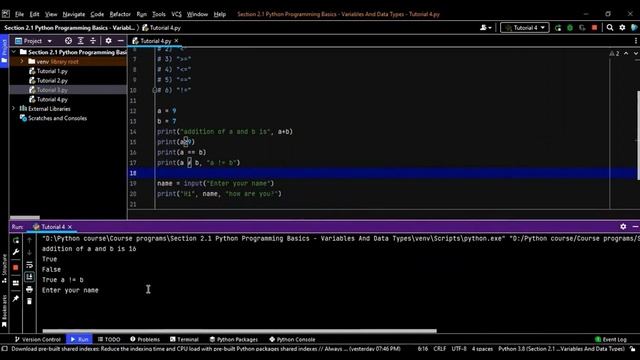Click the Section 2.1 project breadcrumb
Image resolution: width=640 pixels, height=360 pixels.
[69, 28]
